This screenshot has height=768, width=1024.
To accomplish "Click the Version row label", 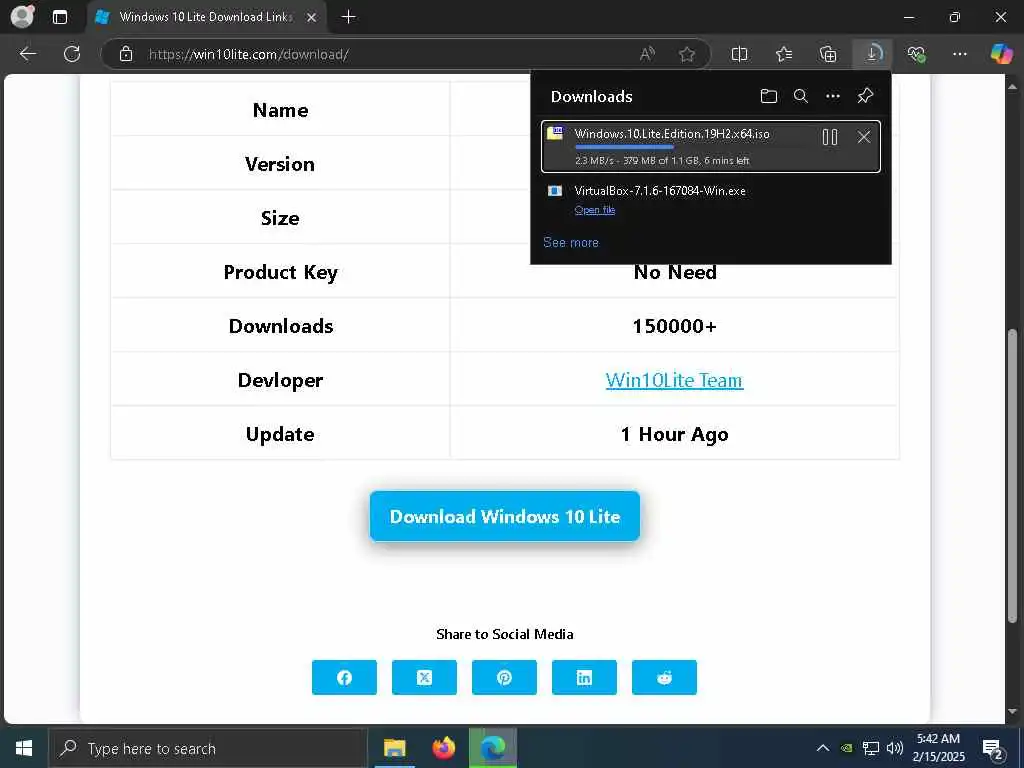I will pyautogui.click(x=280, y=164).
